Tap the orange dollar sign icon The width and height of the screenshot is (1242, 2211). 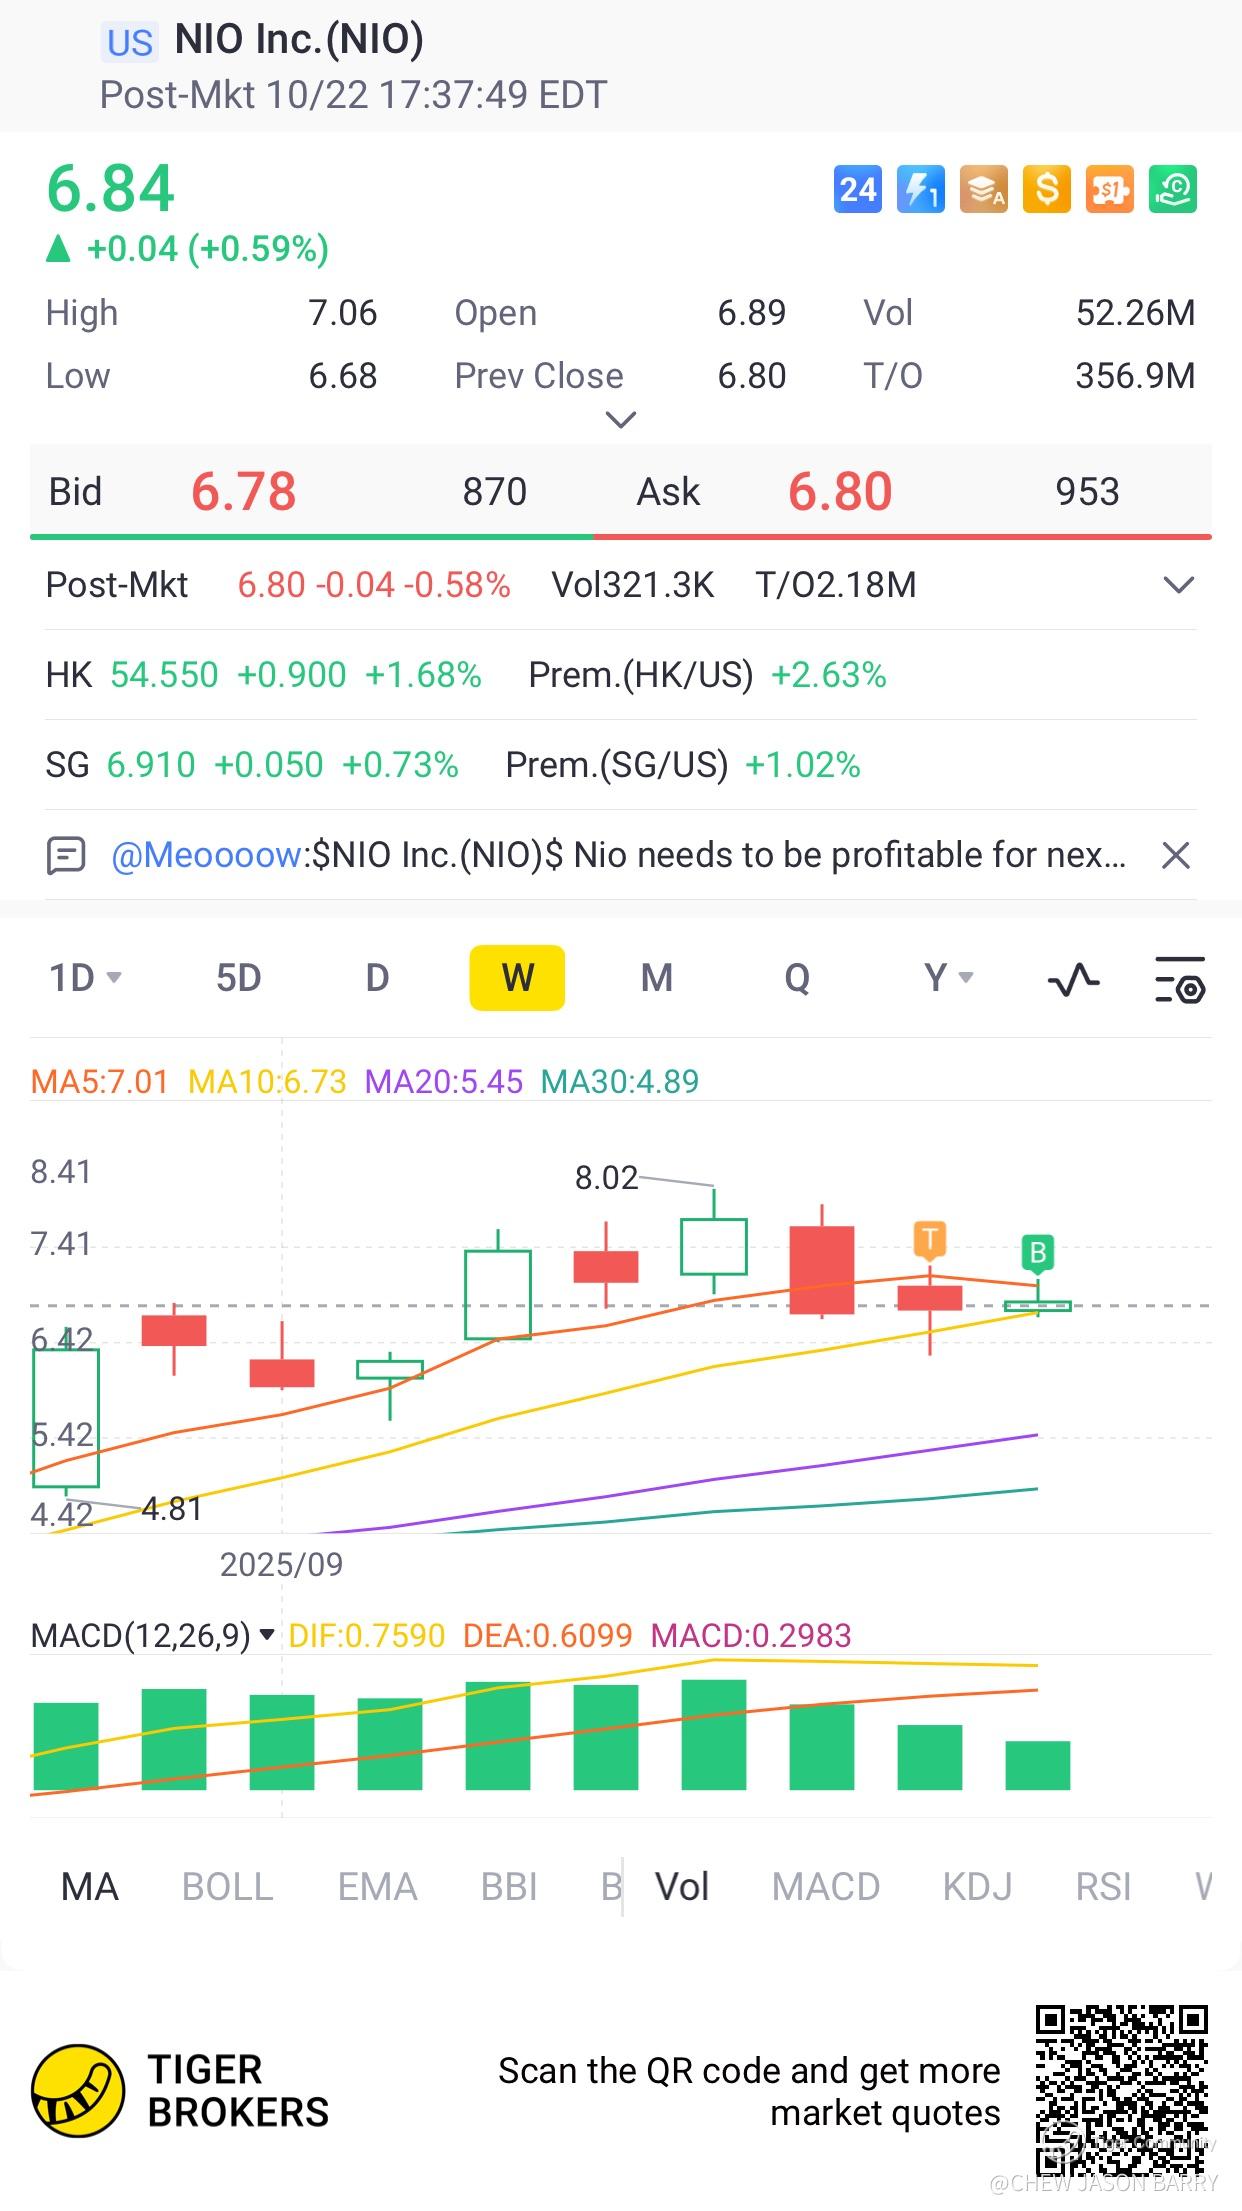(x=1047, y=189)
